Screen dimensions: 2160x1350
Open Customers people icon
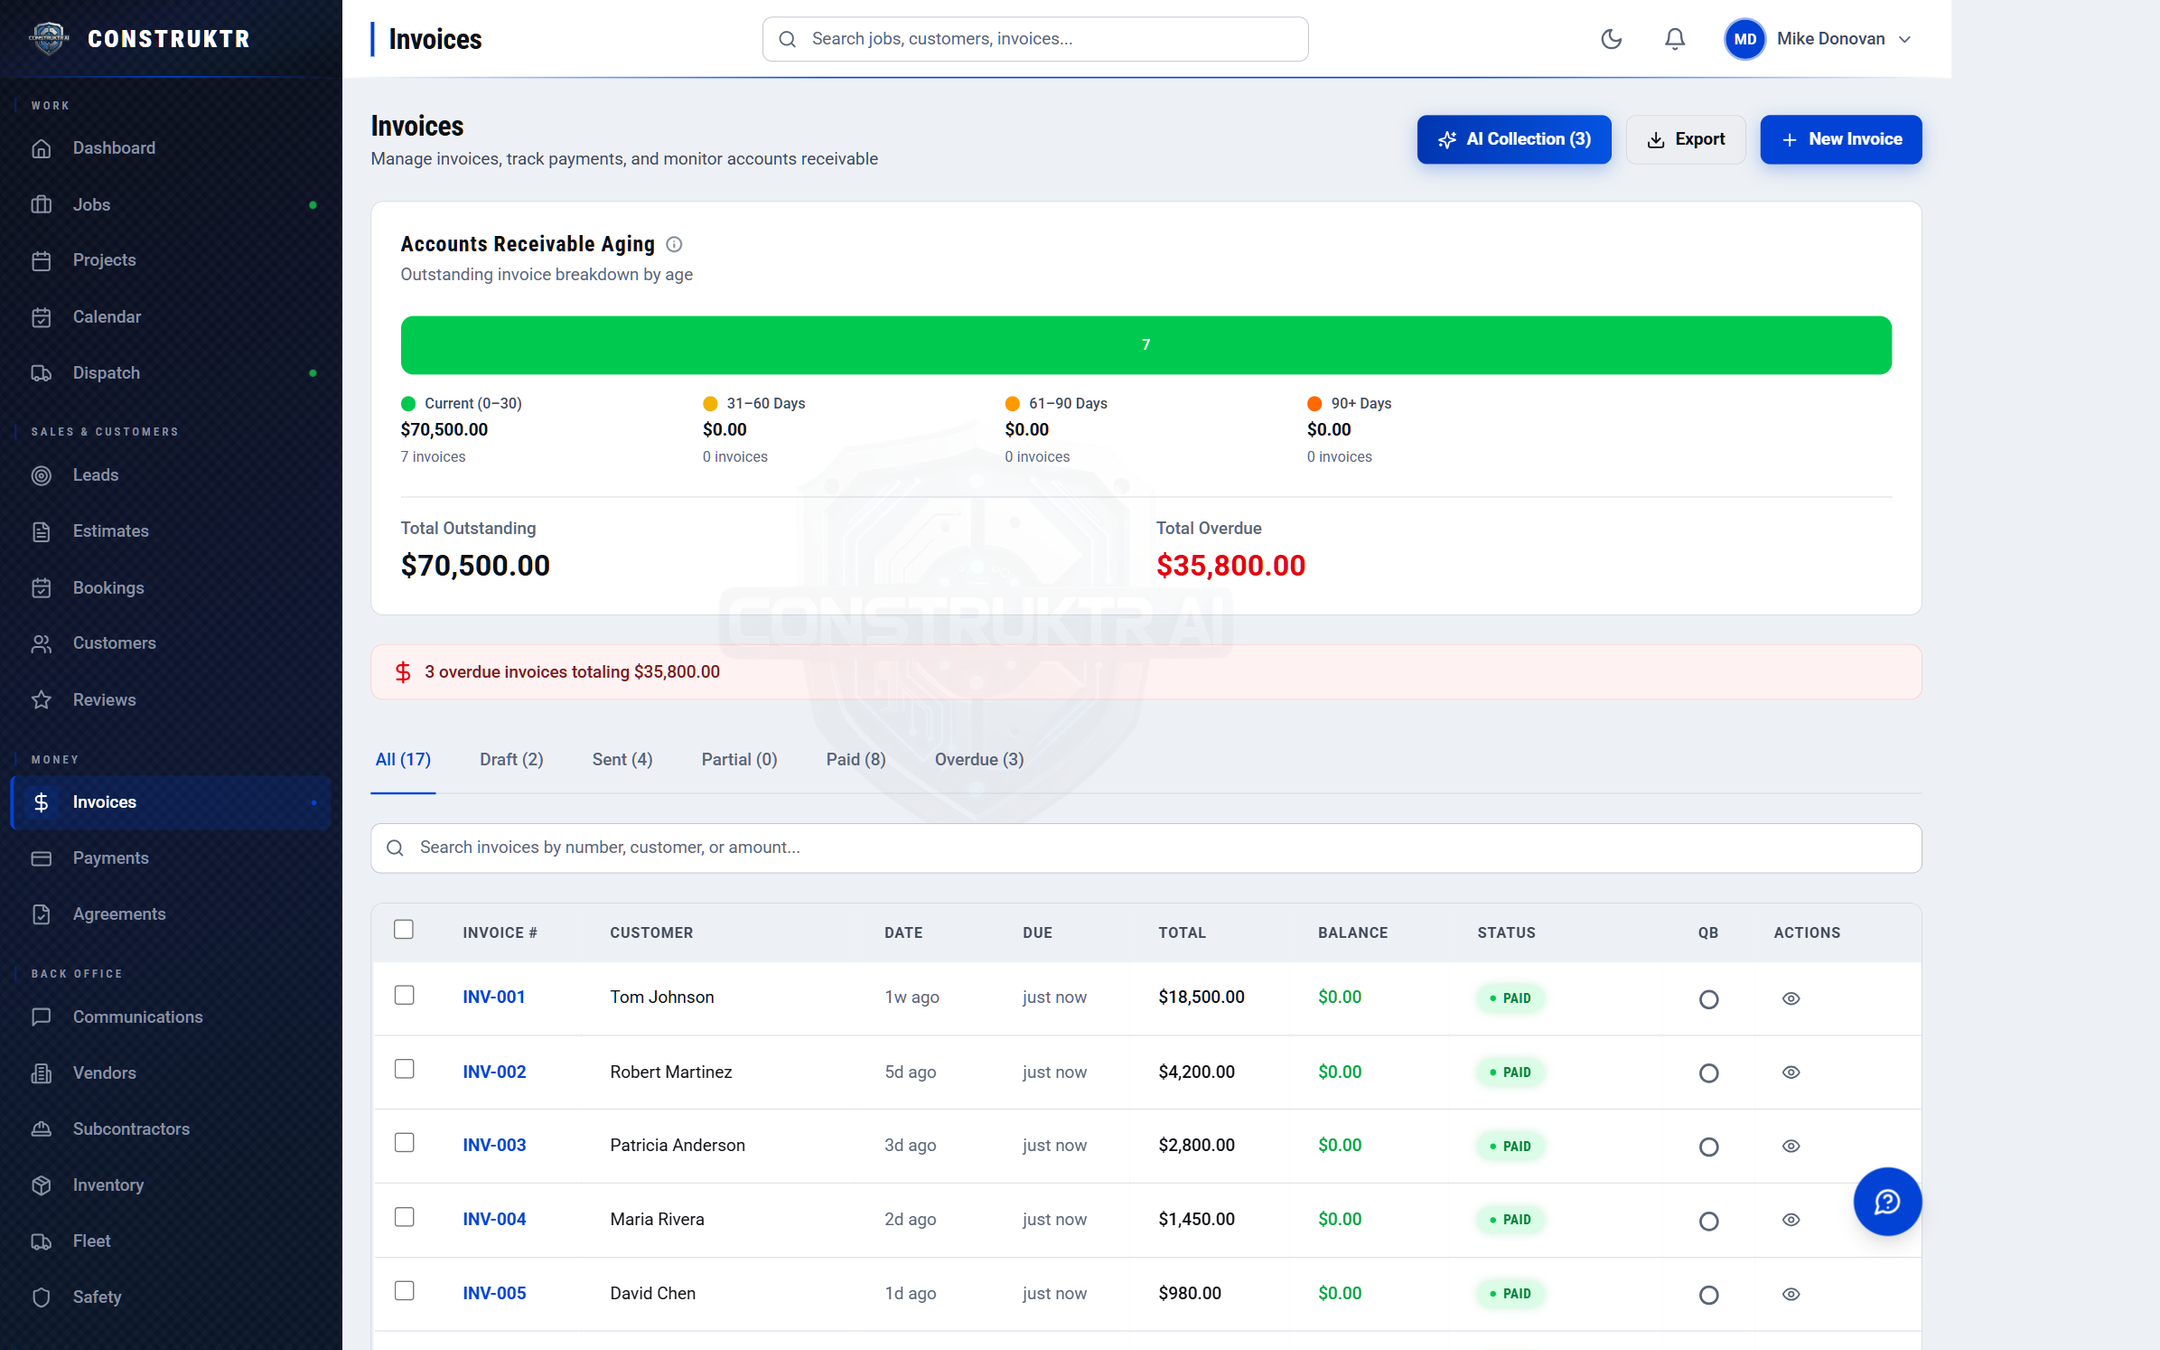pyautogui.click(x=41, y=643)
